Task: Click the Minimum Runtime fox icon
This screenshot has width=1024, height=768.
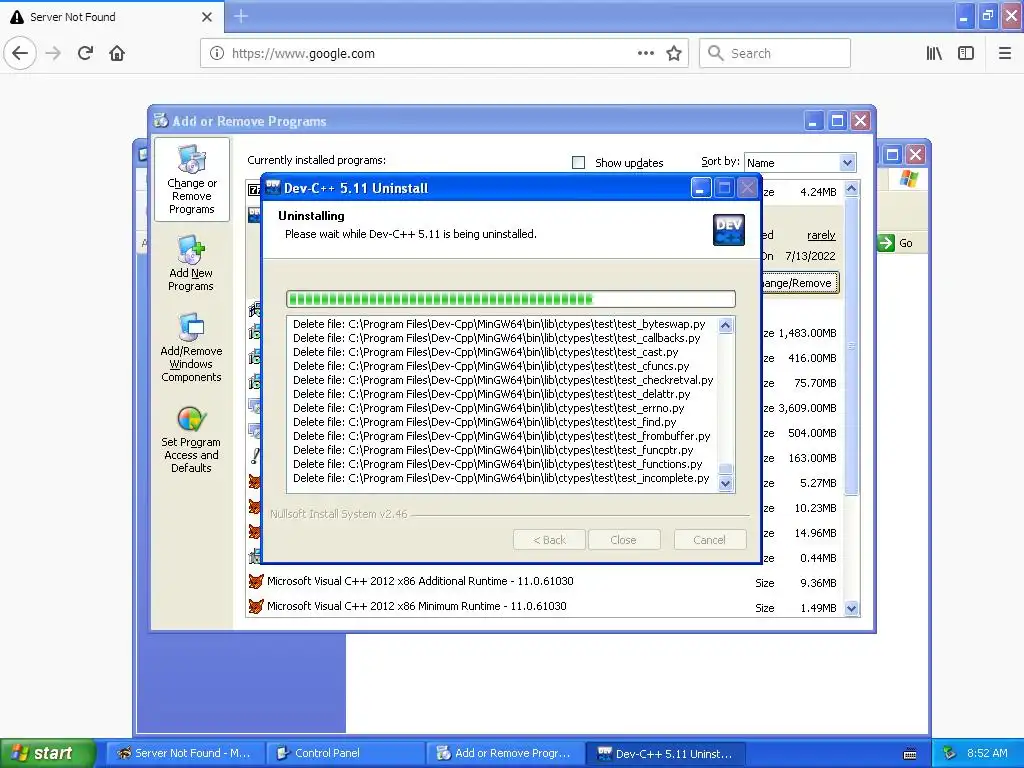Action: 255,607
